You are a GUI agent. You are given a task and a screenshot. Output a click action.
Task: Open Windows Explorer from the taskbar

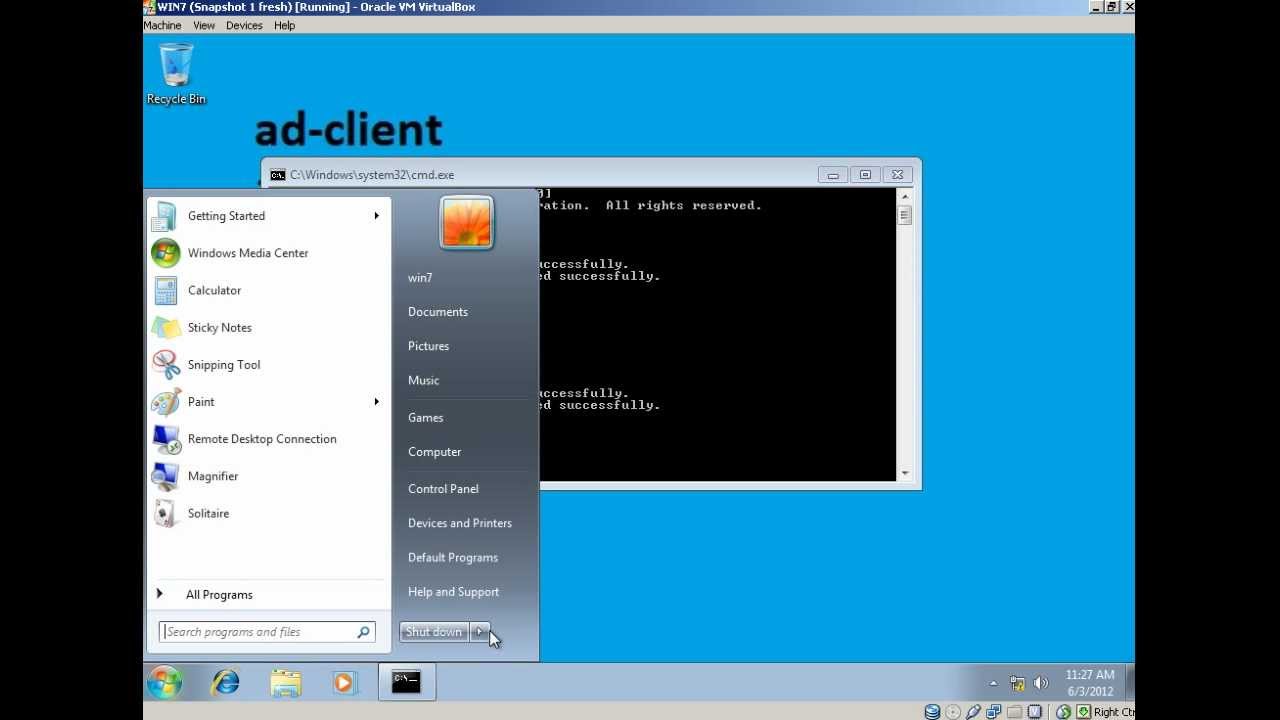tap(286, 682)
